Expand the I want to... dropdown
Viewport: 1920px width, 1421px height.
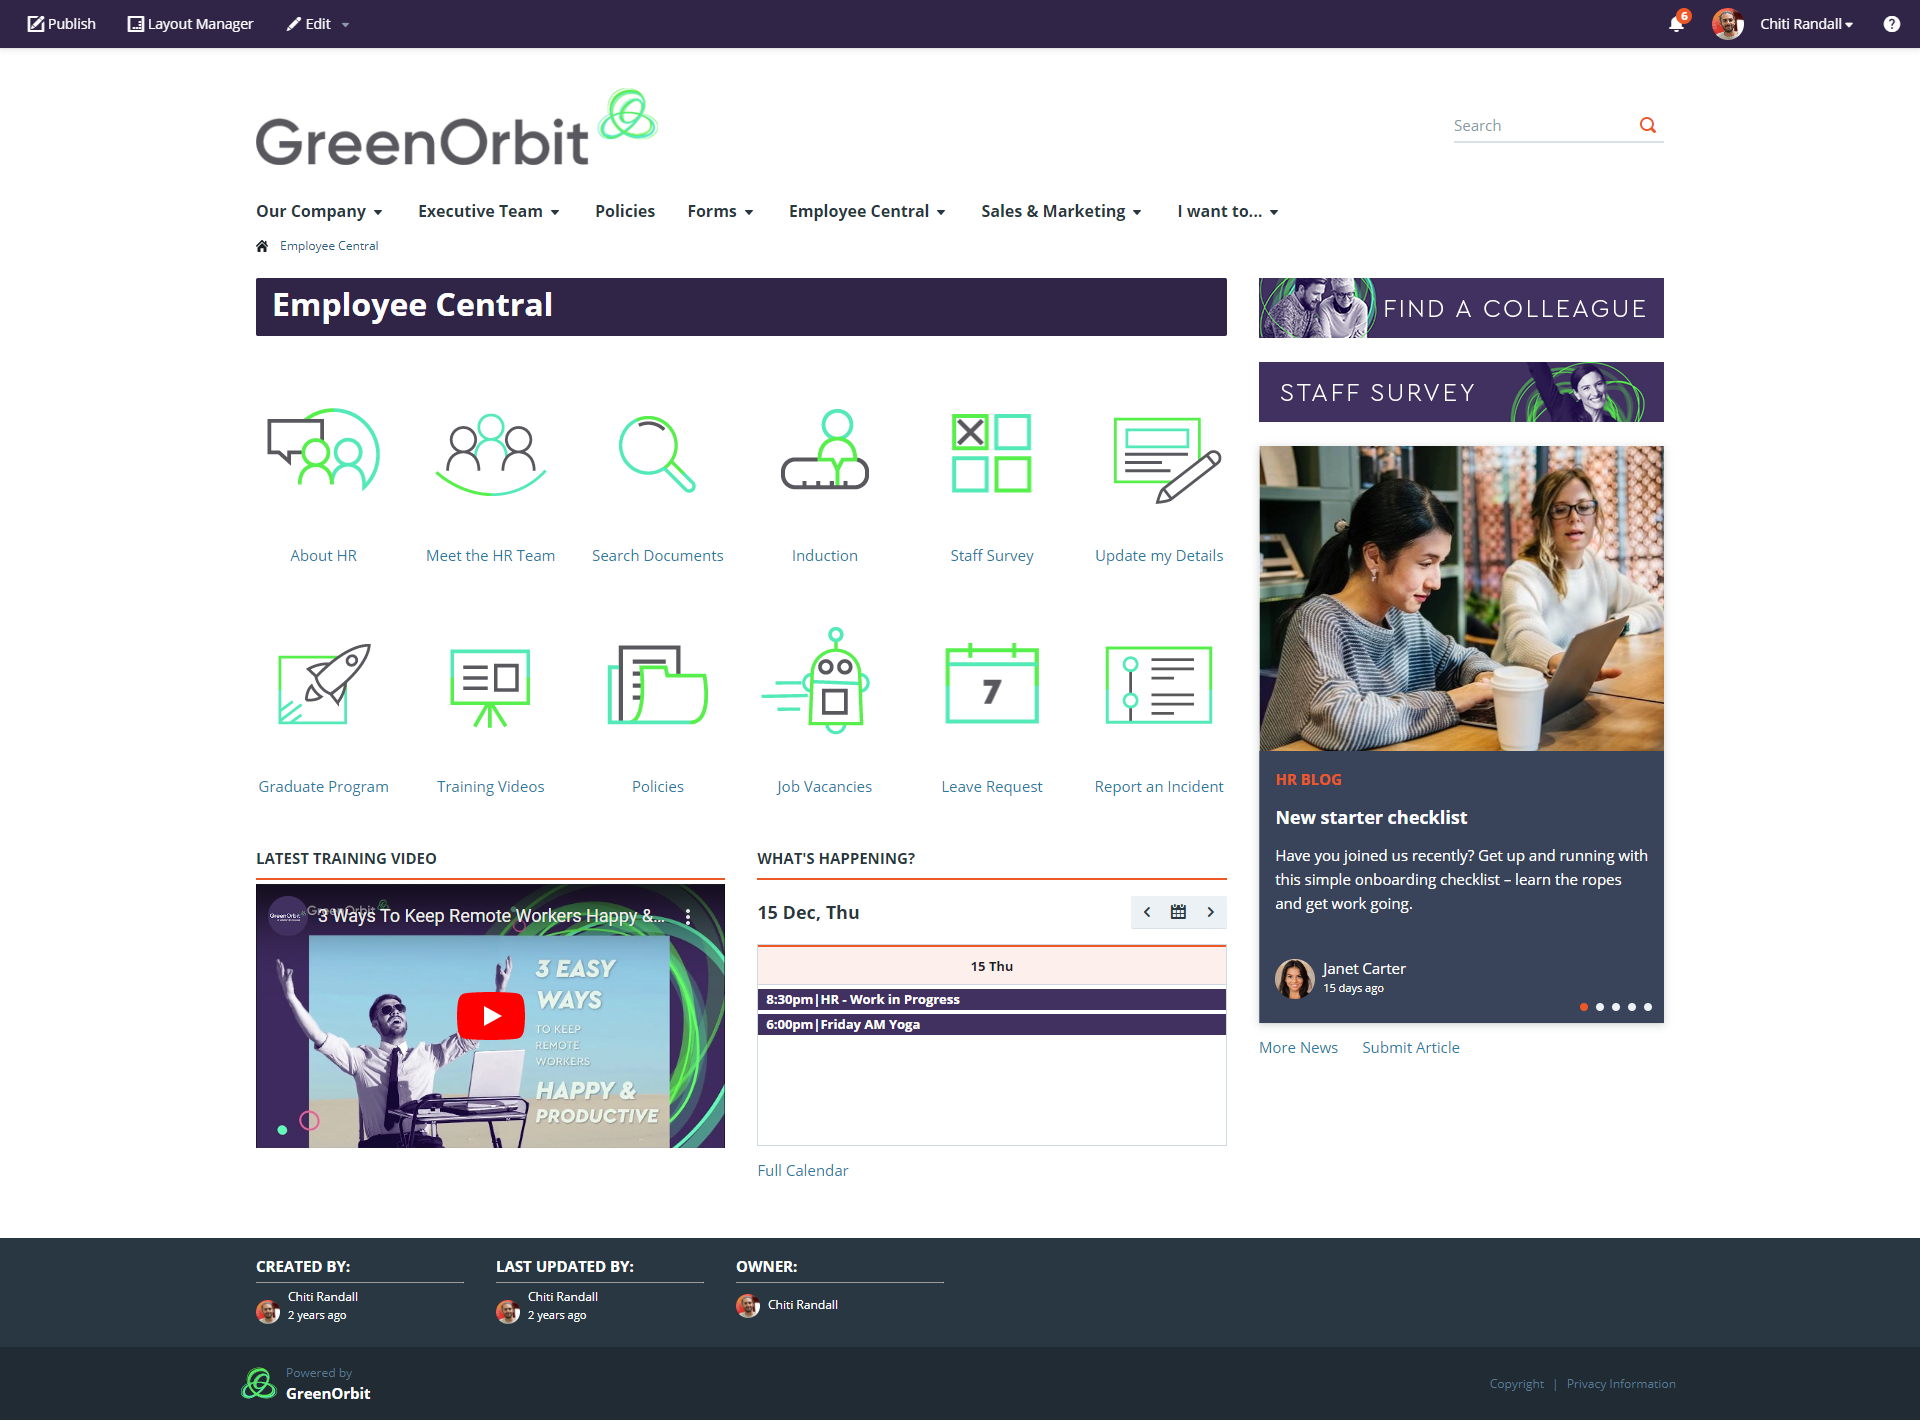coord(1230,210)
